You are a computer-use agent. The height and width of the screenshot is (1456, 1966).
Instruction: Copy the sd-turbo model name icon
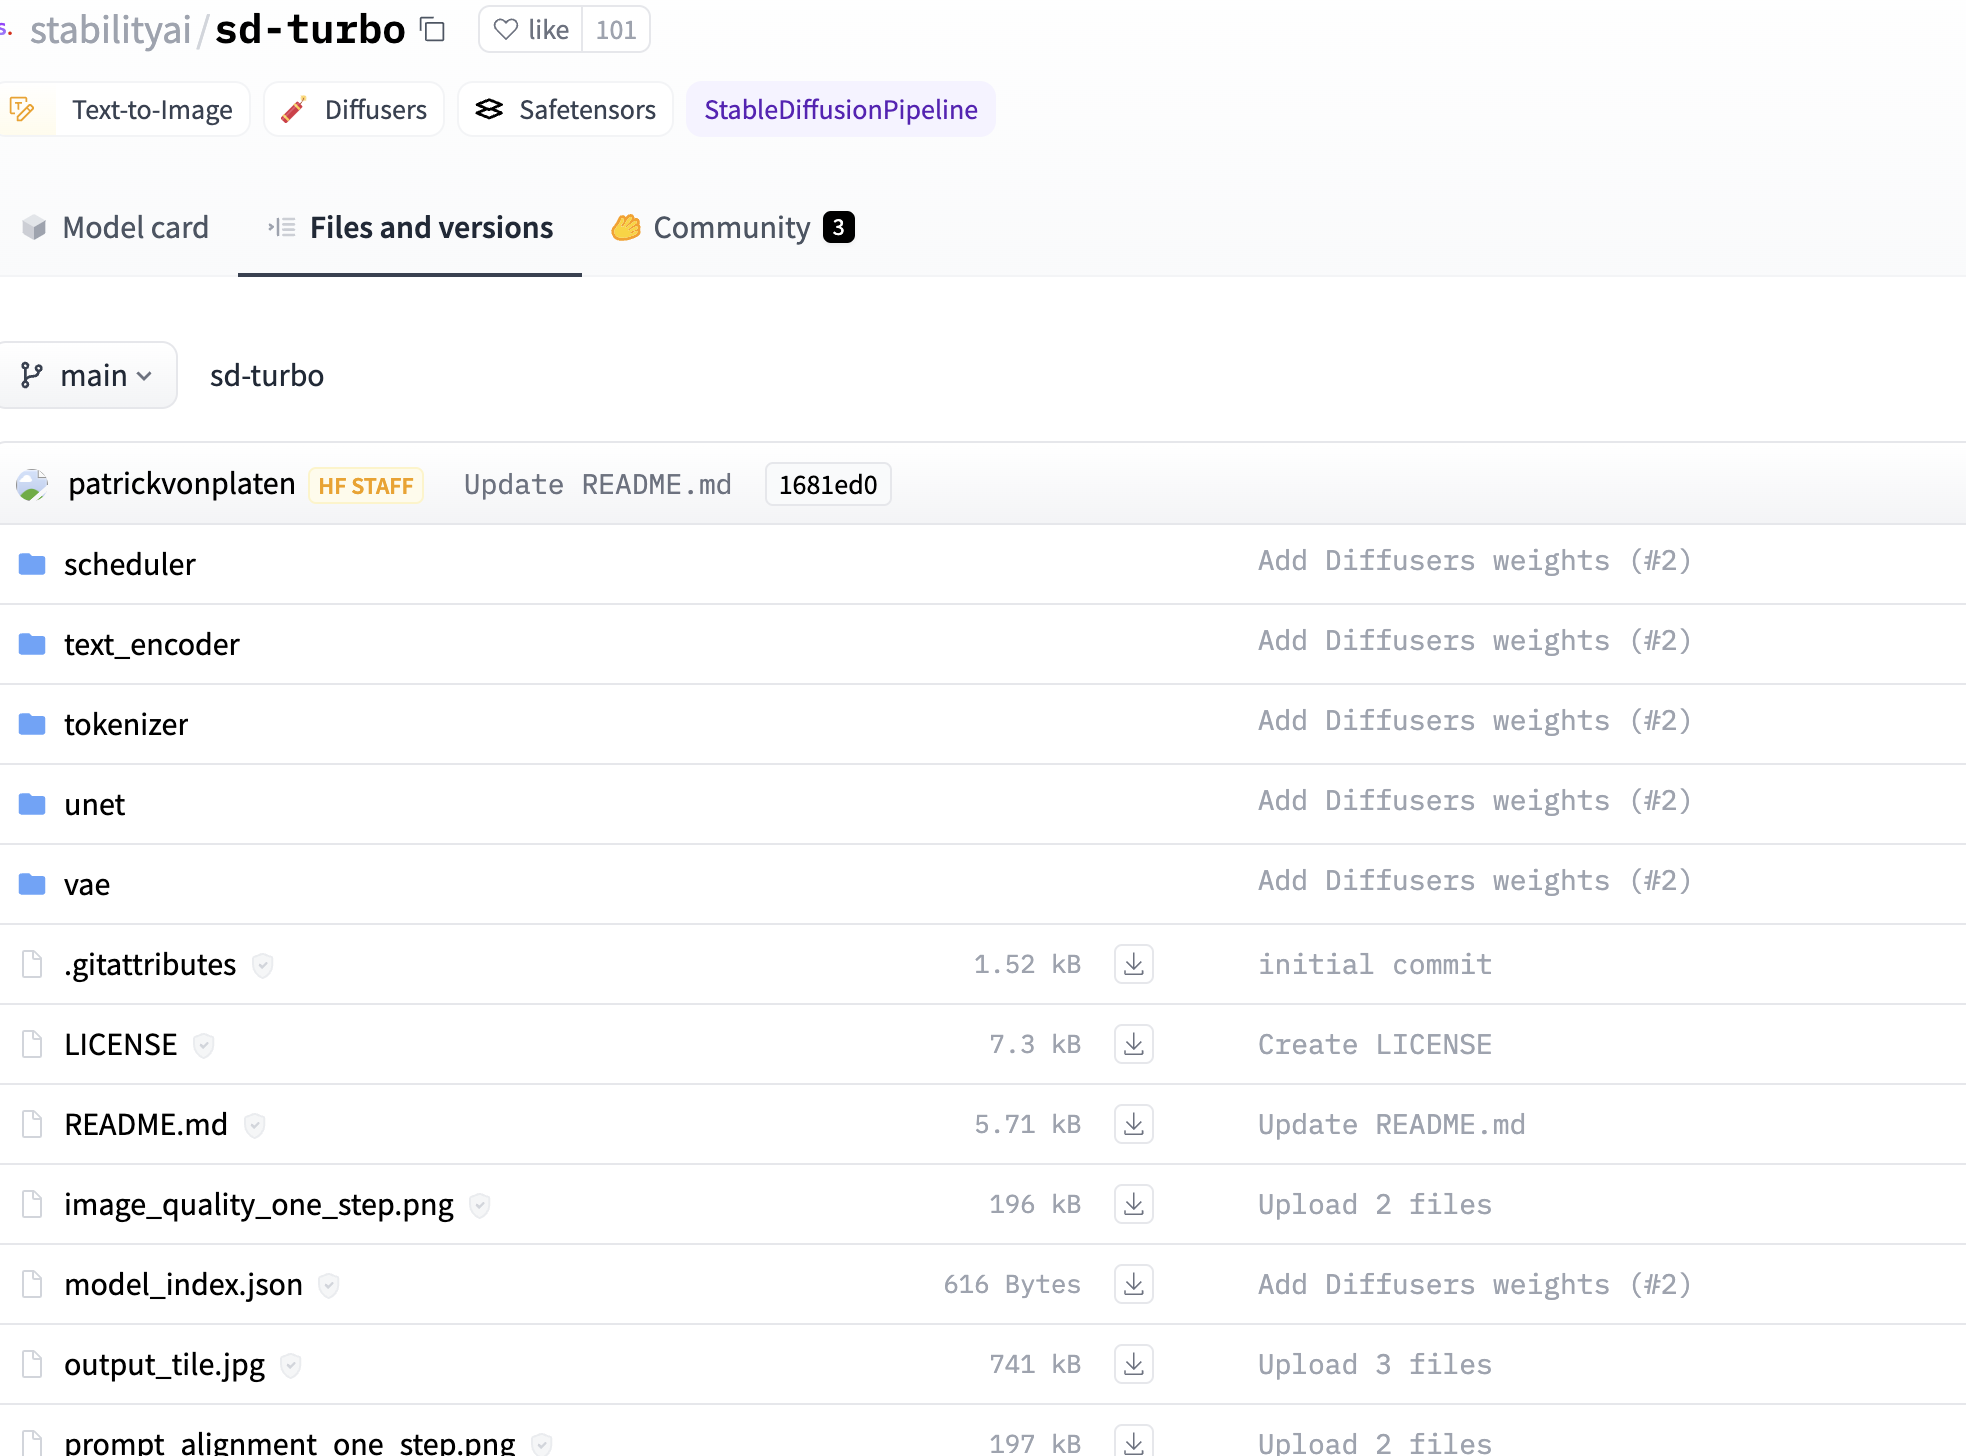click(x=433, y=30)
